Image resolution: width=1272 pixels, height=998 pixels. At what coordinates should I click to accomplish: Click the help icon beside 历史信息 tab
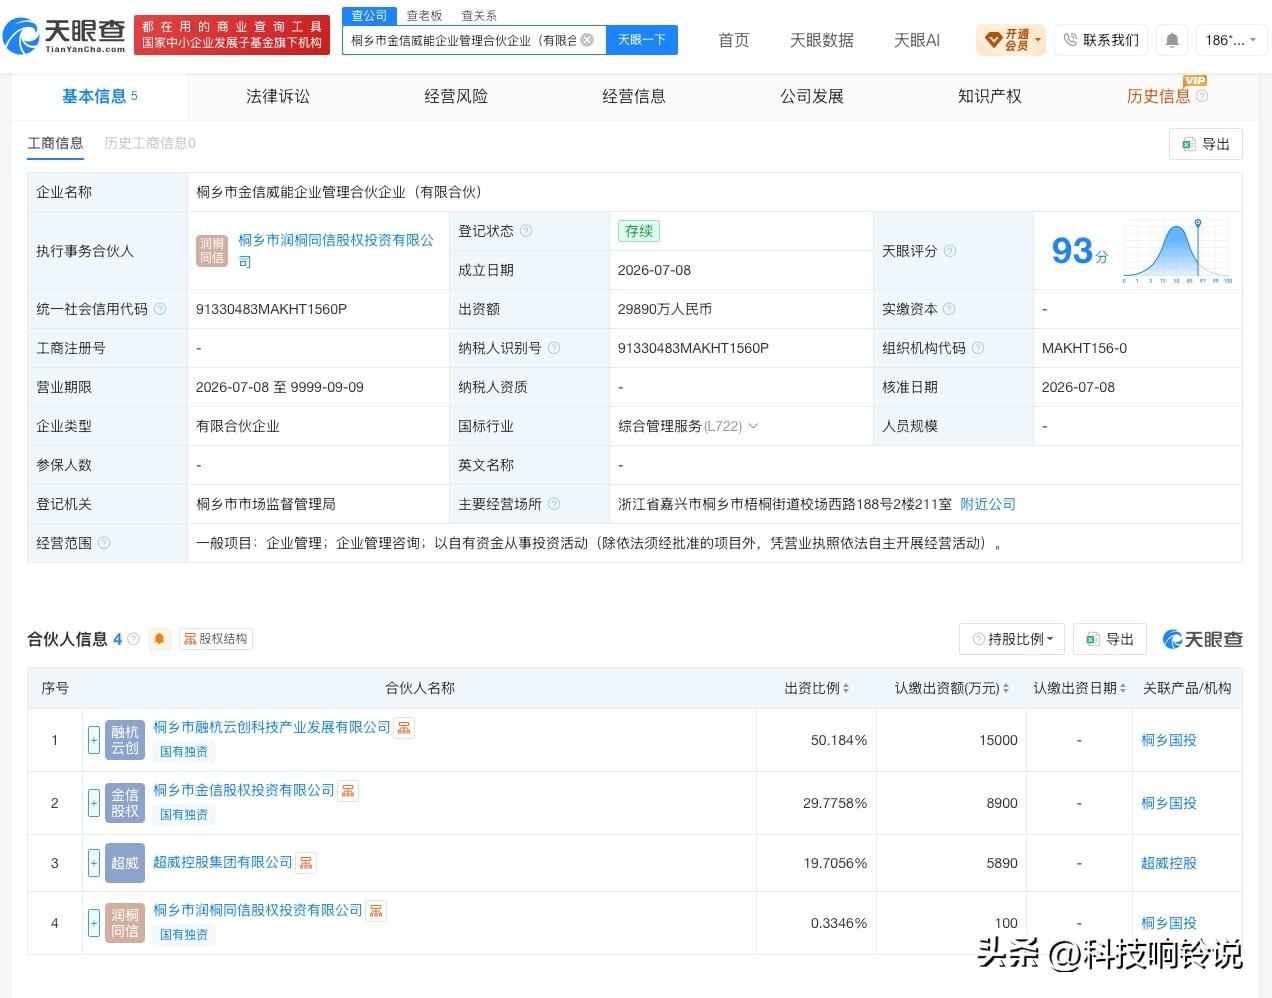(x=1202, y=96)
